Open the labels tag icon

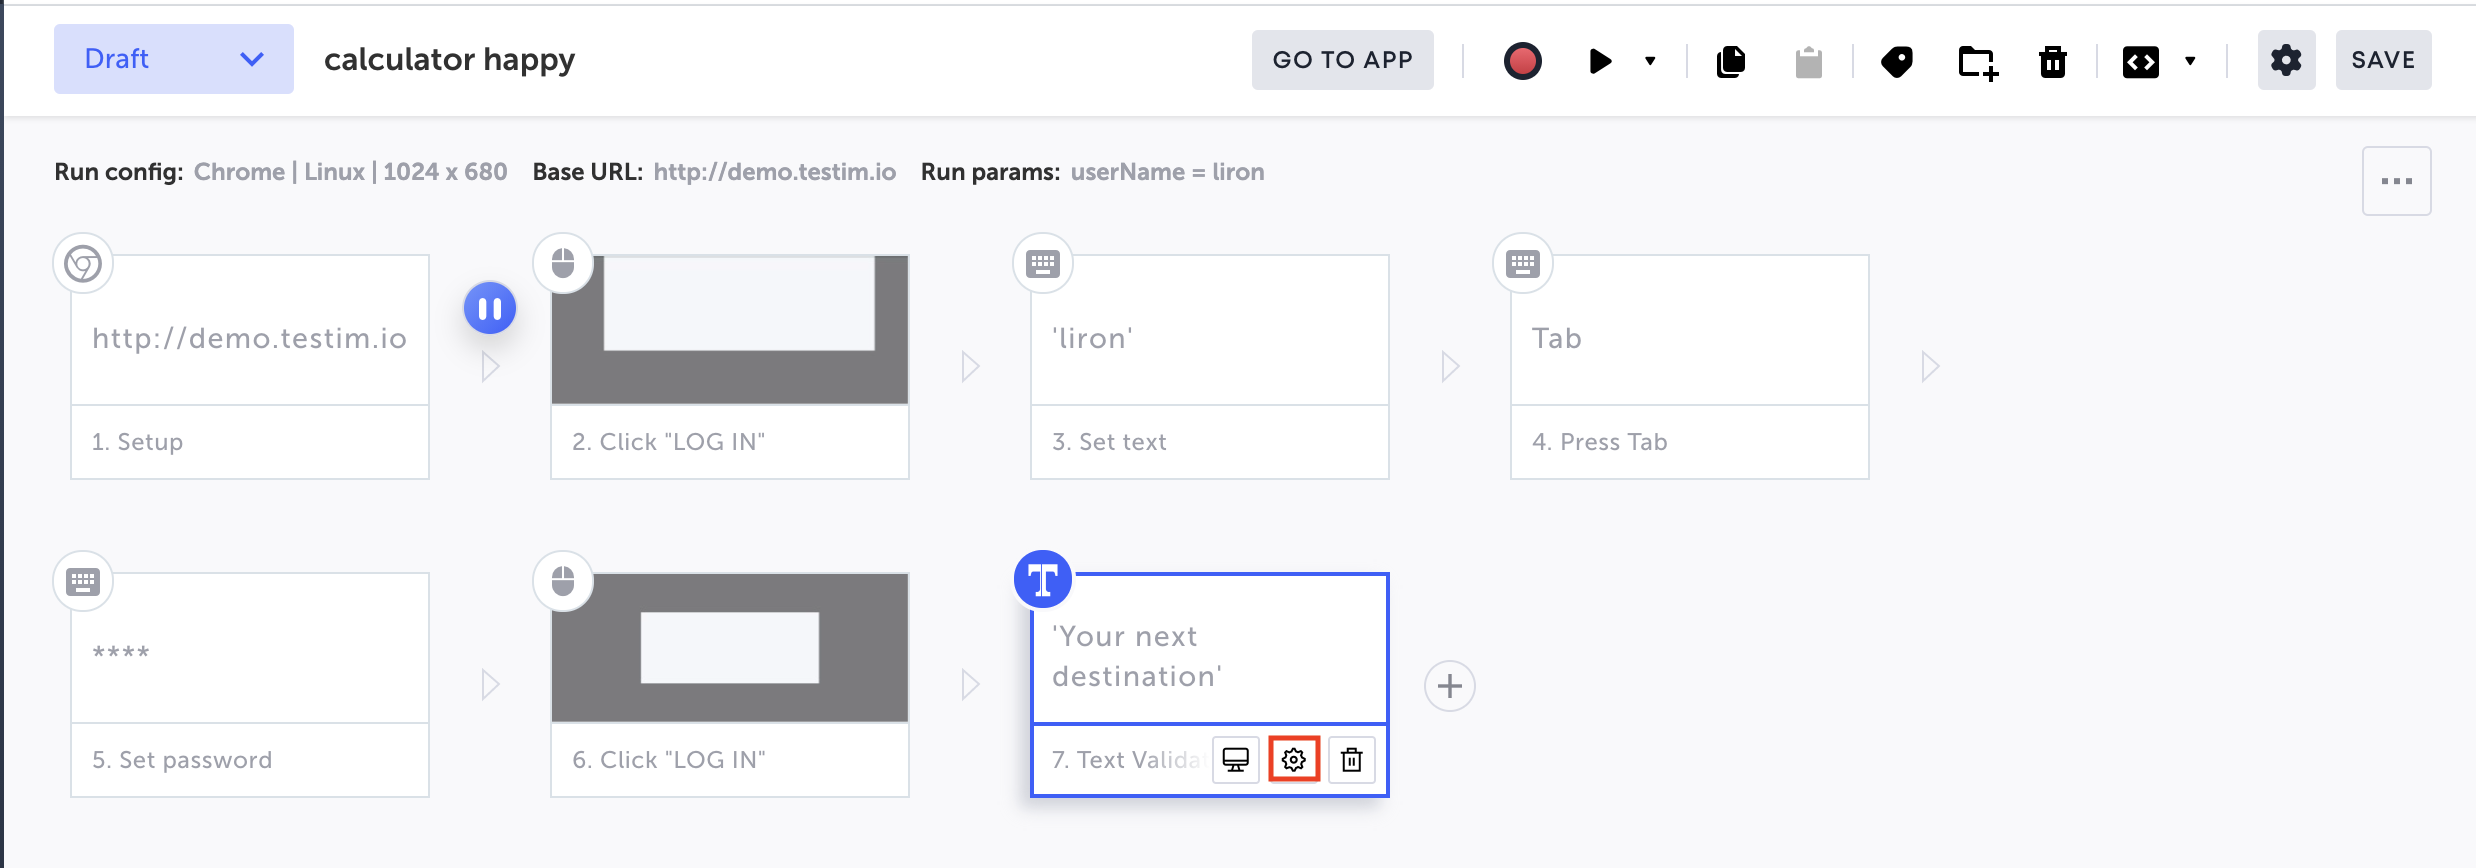tap(1897, 62)
